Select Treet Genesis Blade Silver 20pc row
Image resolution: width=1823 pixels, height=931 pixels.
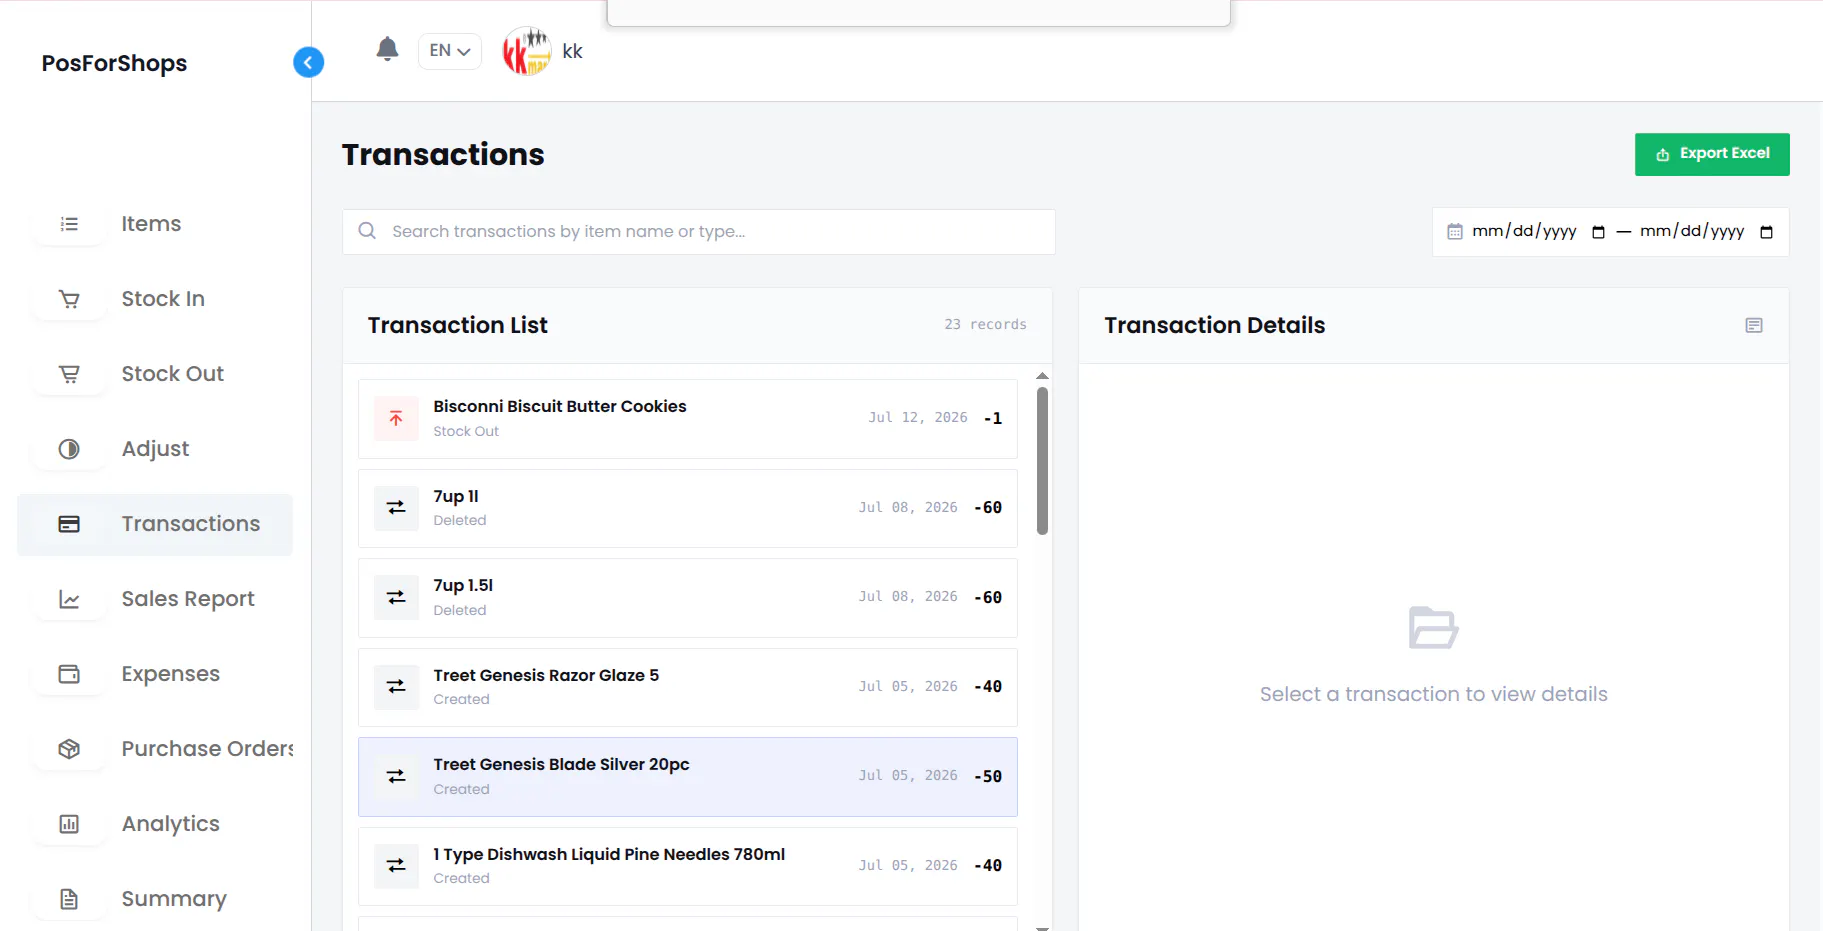688,777
